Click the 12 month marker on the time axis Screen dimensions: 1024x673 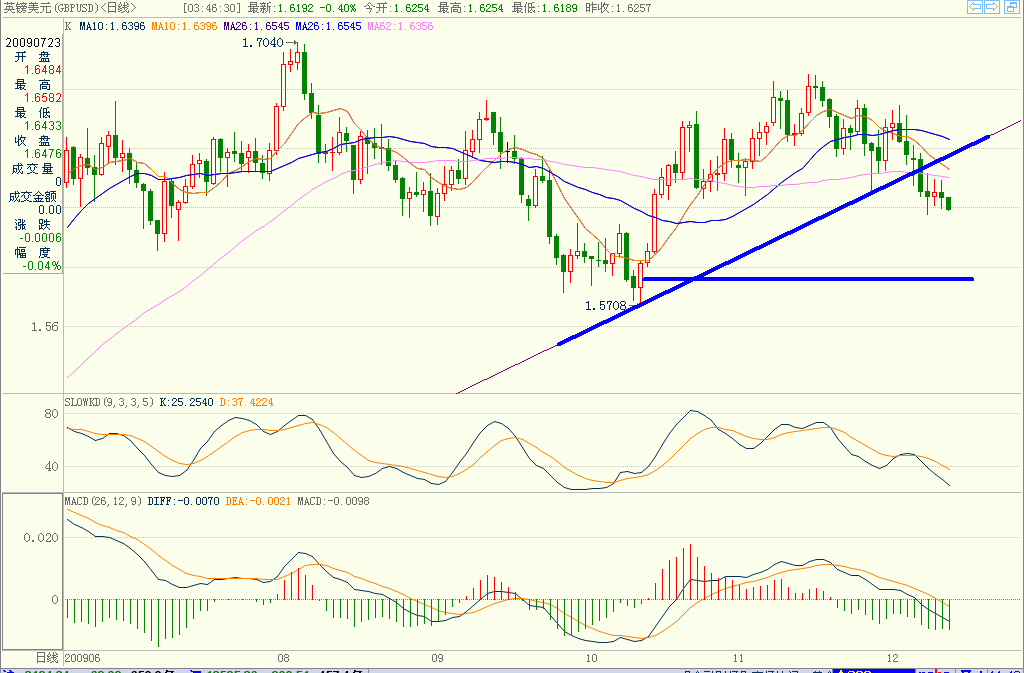coord(893,658)
